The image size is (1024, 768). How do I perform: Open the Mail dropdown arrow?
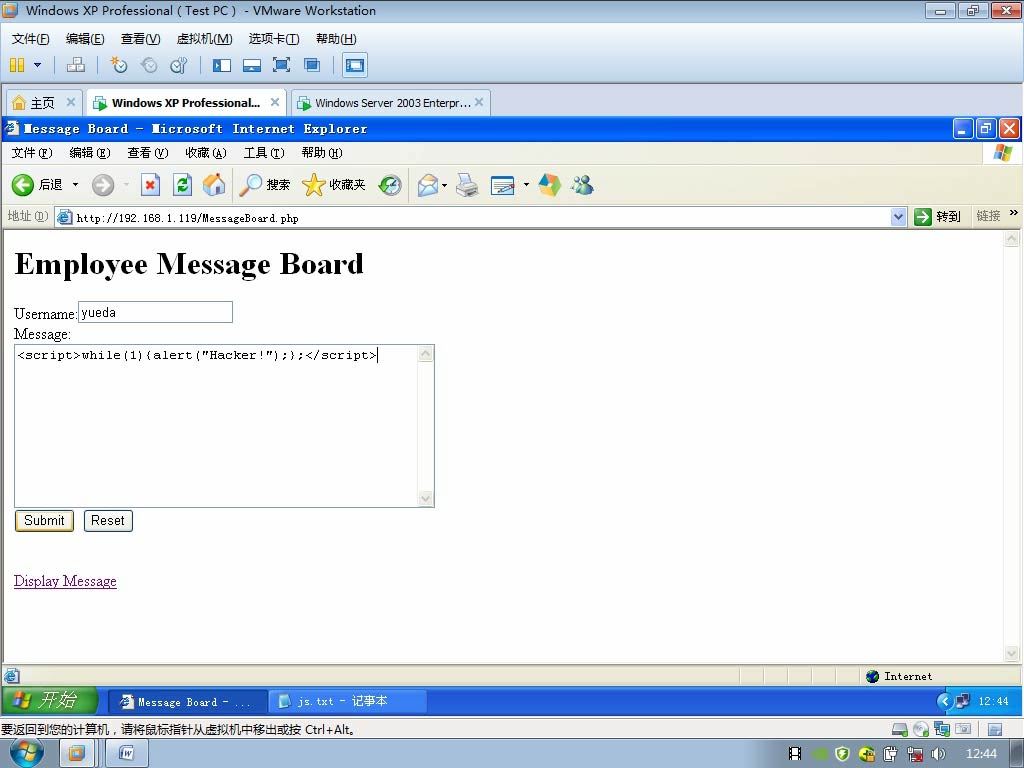445,185
